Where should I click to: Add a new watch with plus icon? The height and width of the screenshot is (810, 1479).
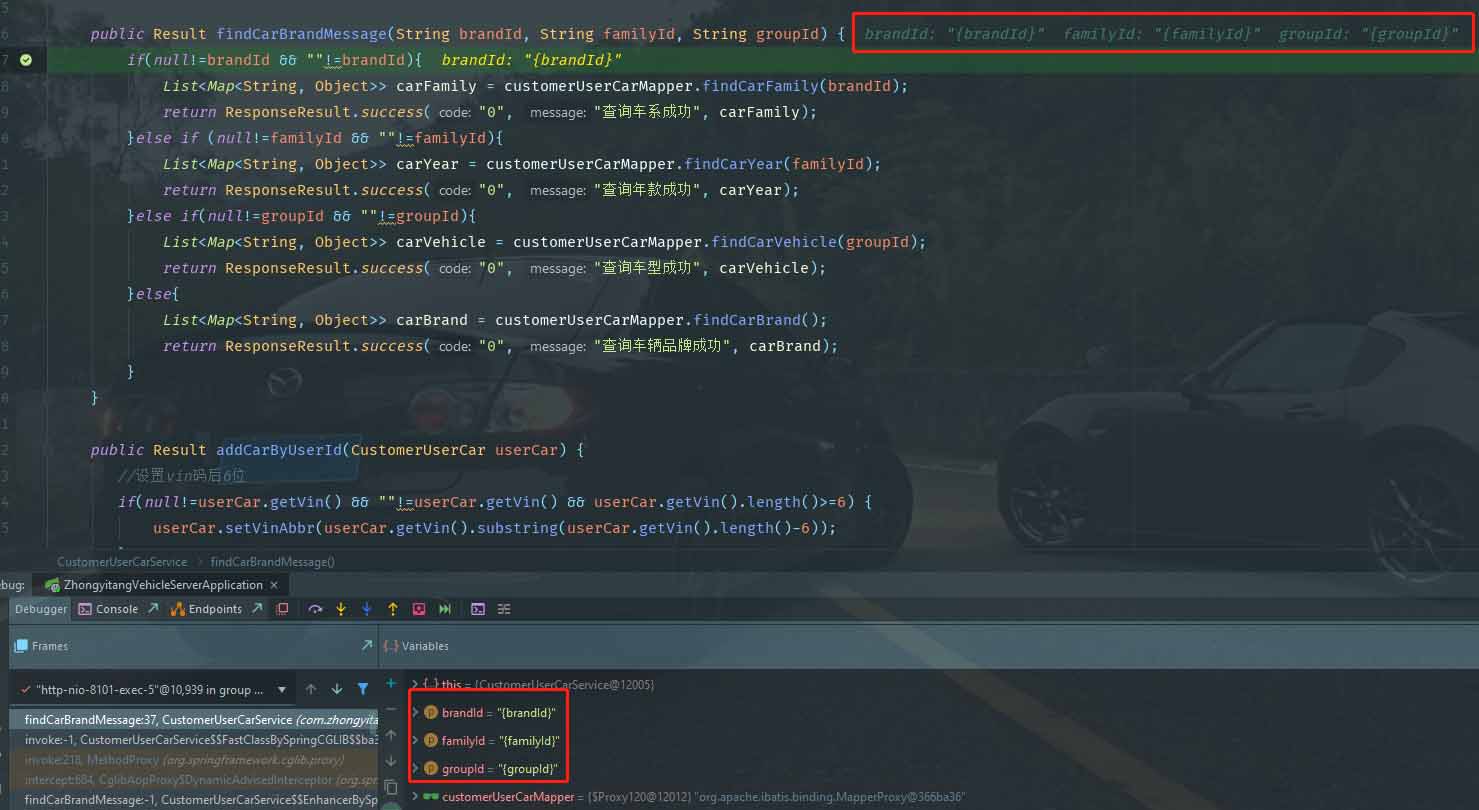coord(391,683)
